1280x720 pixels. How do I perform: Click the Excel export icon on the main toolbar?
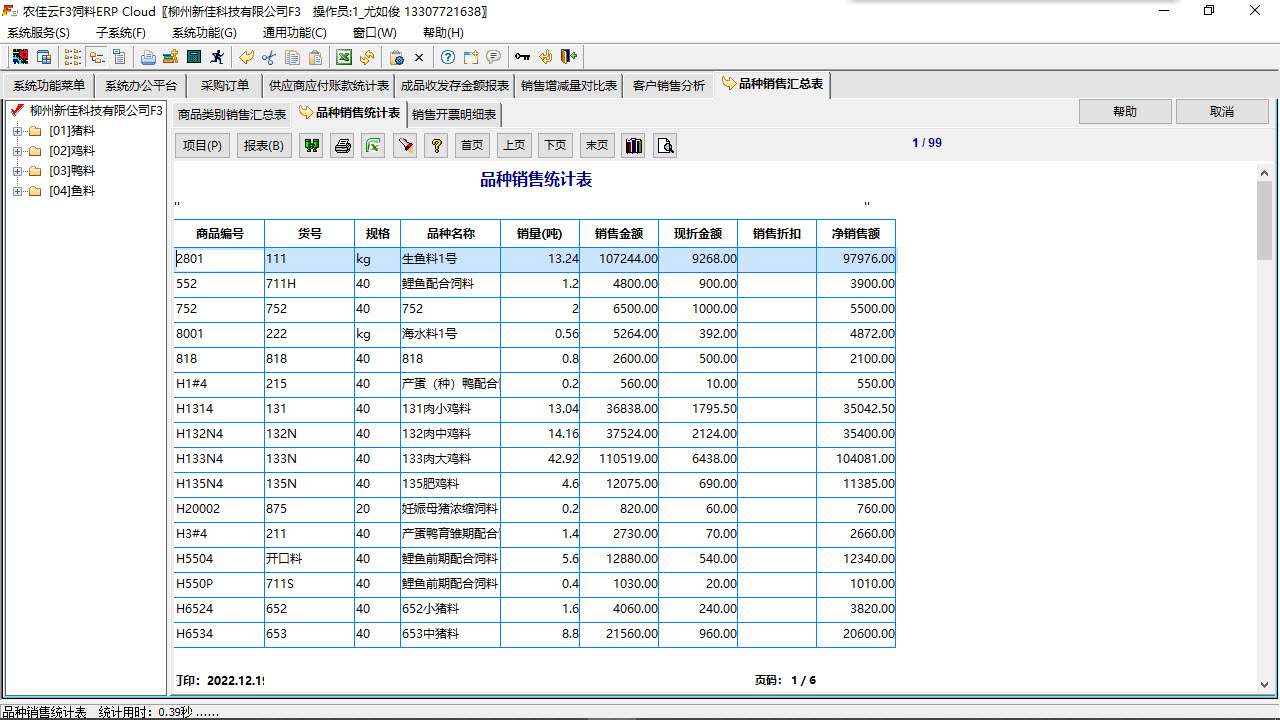344,57
